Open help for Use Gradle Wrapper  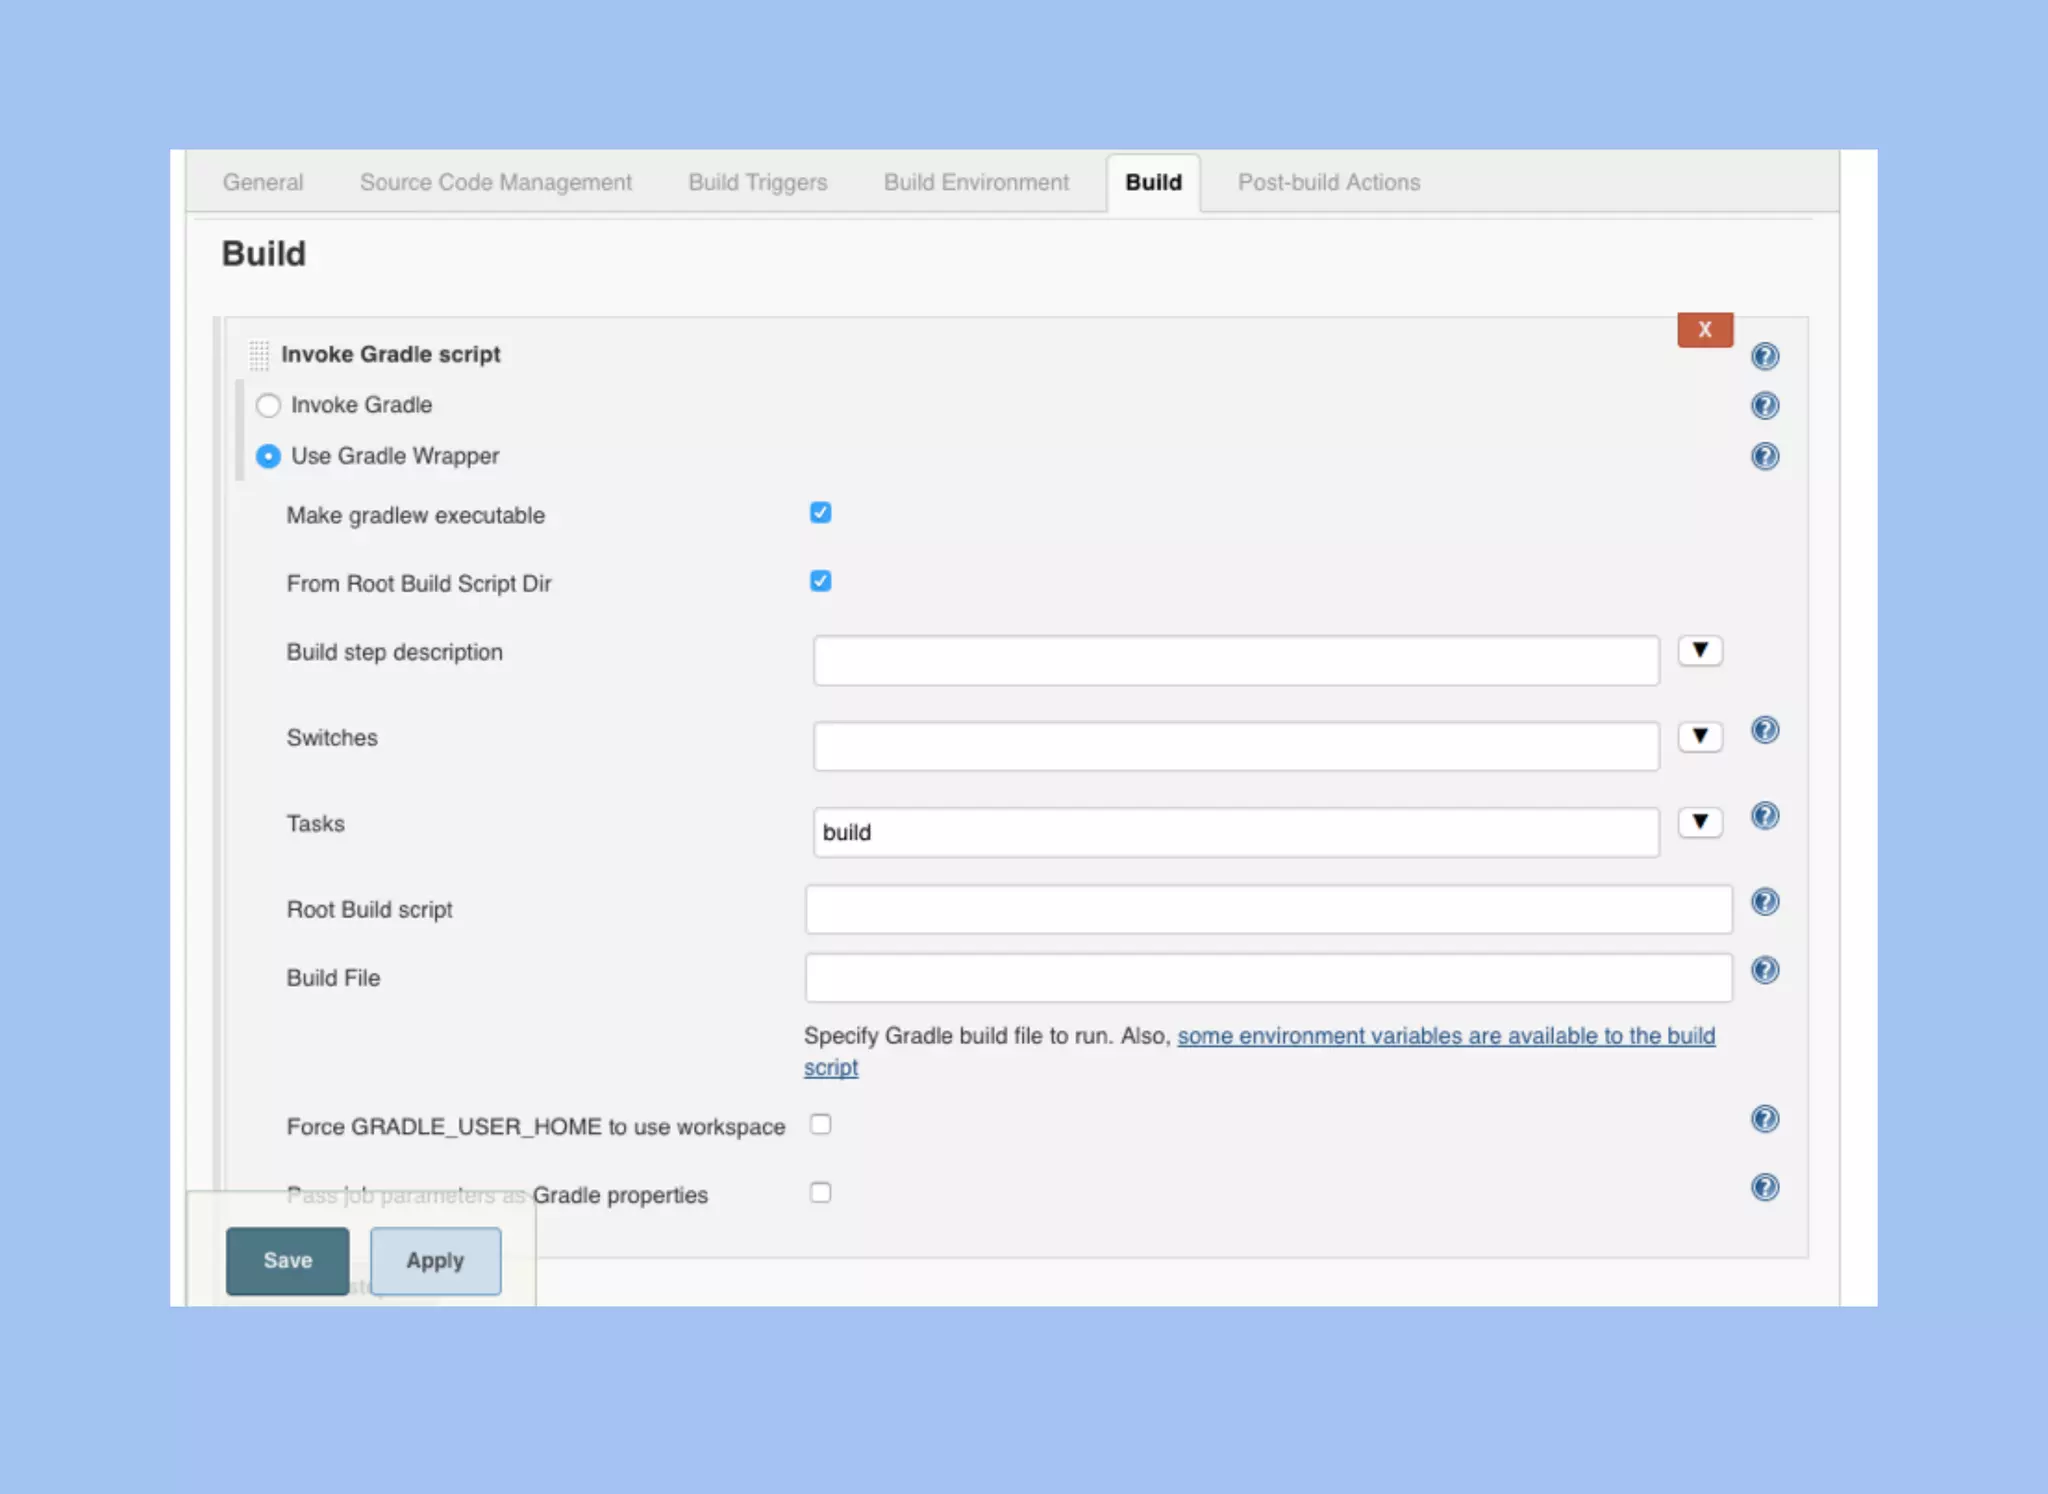[x=1764, y=456]
